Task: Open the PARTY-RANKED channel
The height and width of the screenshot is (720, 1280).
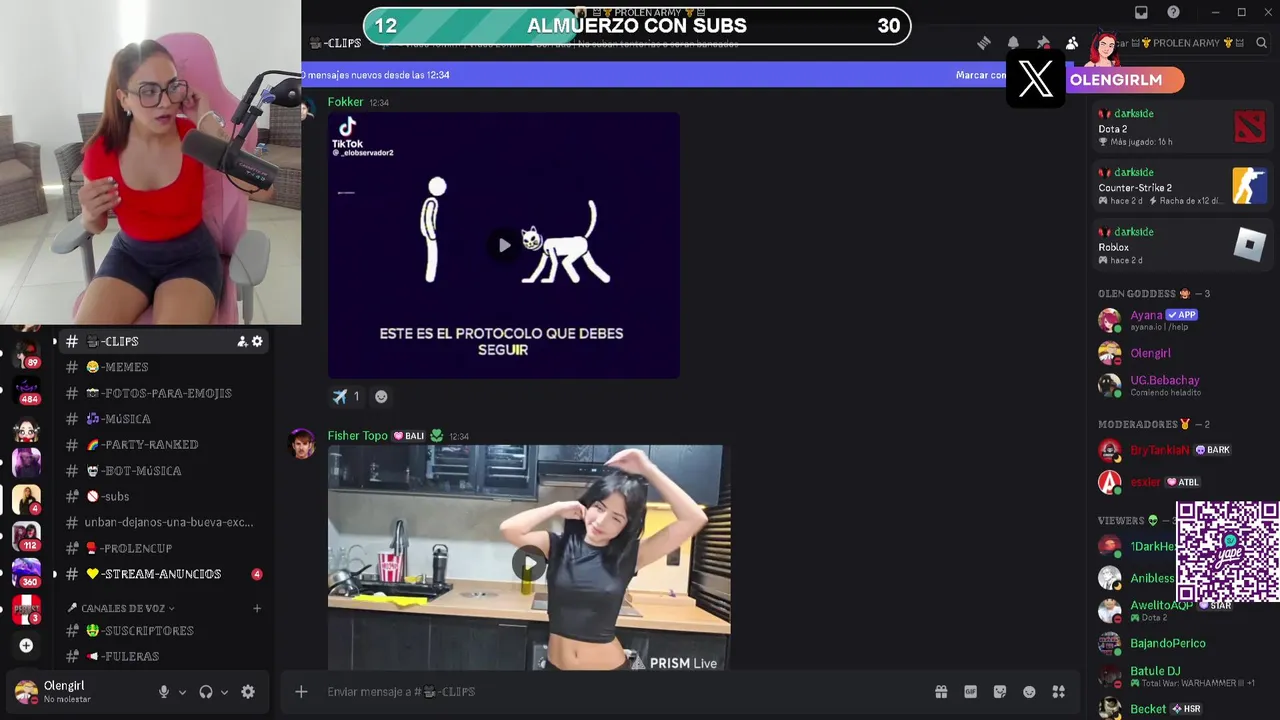Action: pos(163,444)
